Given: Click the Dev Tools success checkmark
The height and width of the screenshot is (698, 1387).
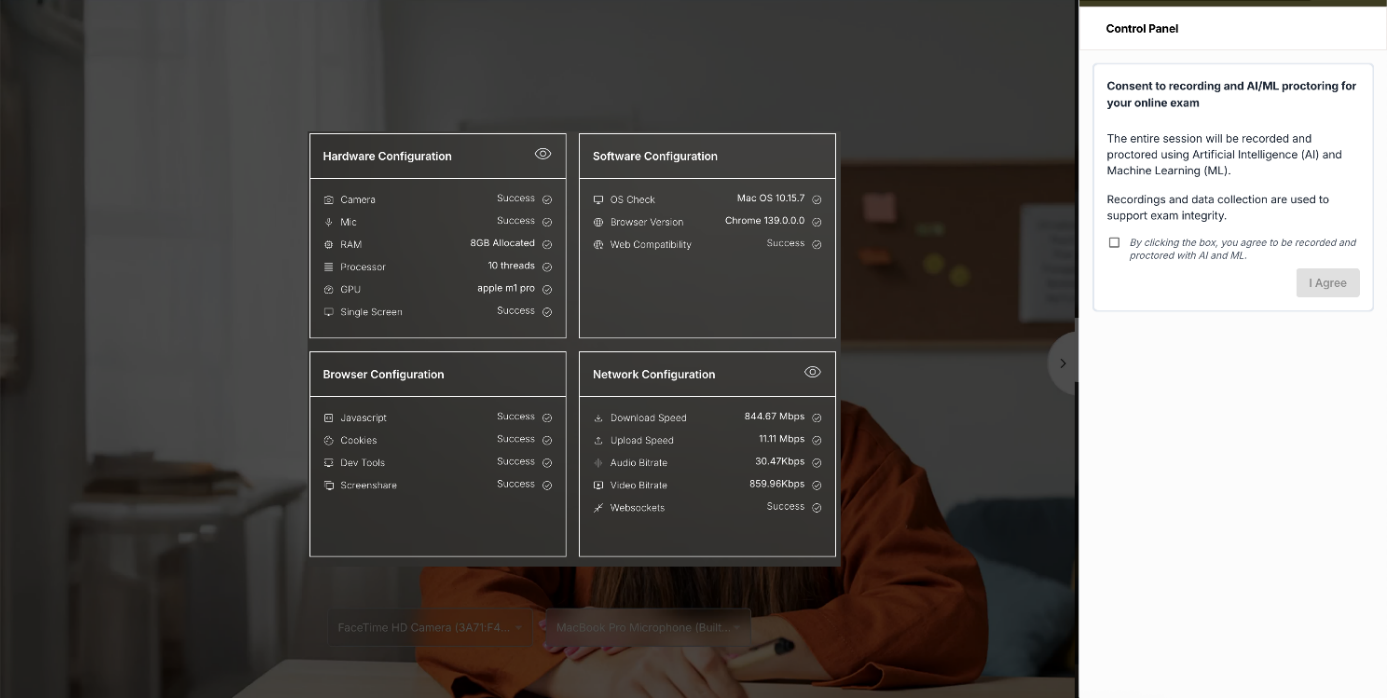Looking at the screenshot, I should click(547, 463).
